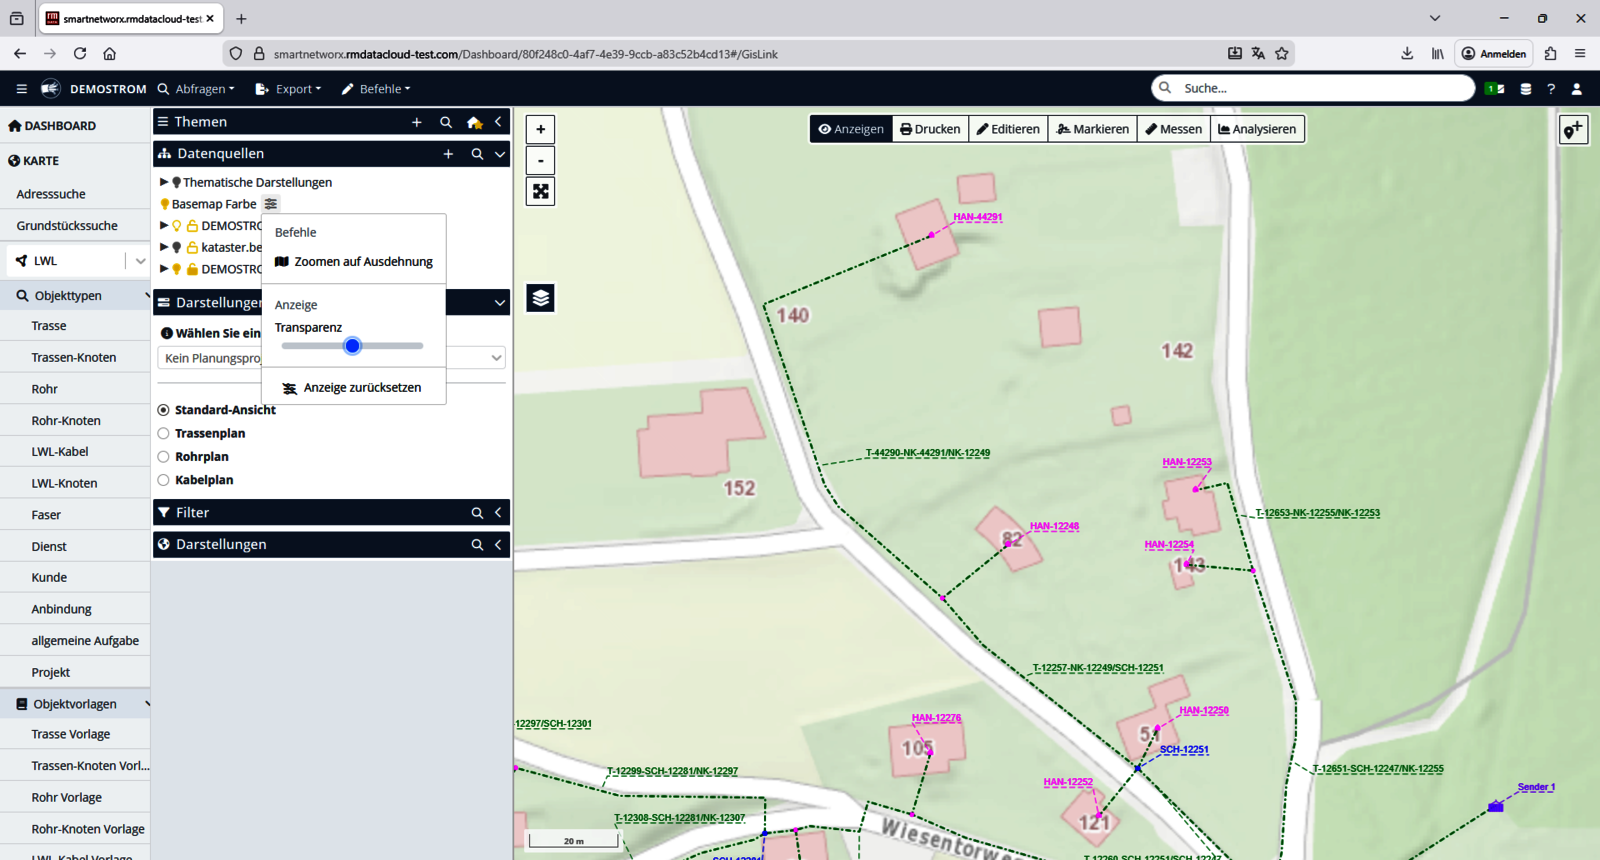Open the map layers stack icon
Viewport: 1600px width, 860px height.
tap(540, 298)
